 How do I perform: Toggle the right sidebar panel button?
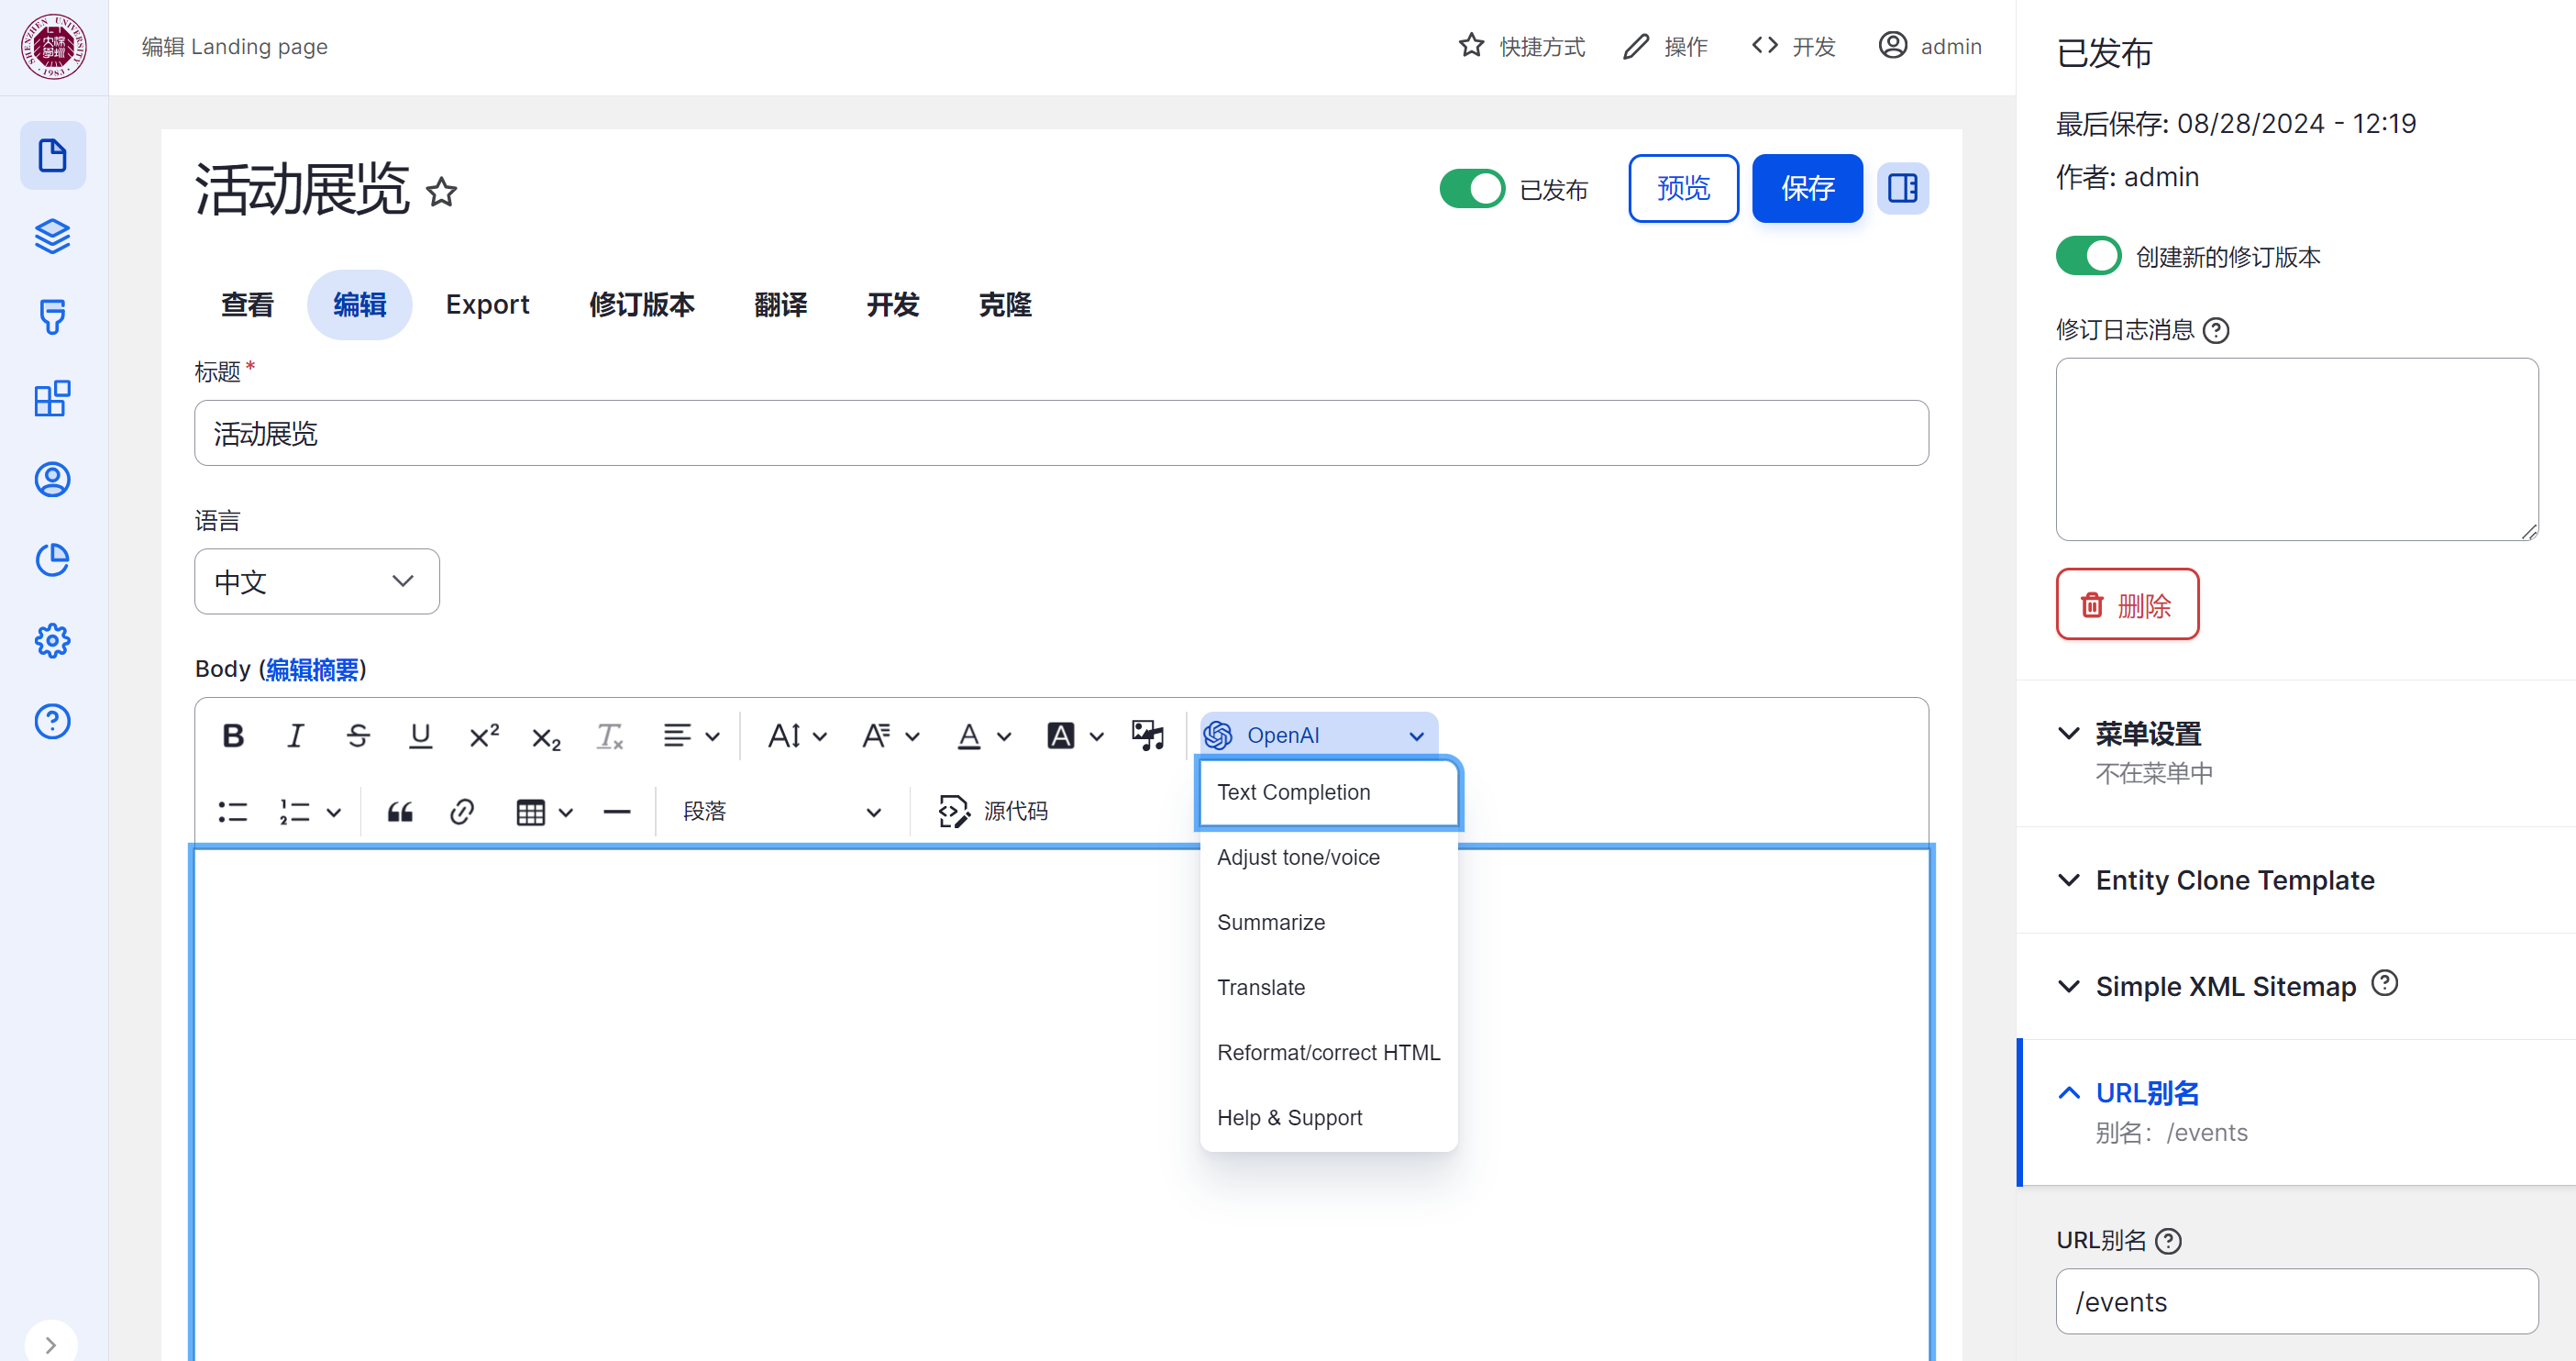1902,188
